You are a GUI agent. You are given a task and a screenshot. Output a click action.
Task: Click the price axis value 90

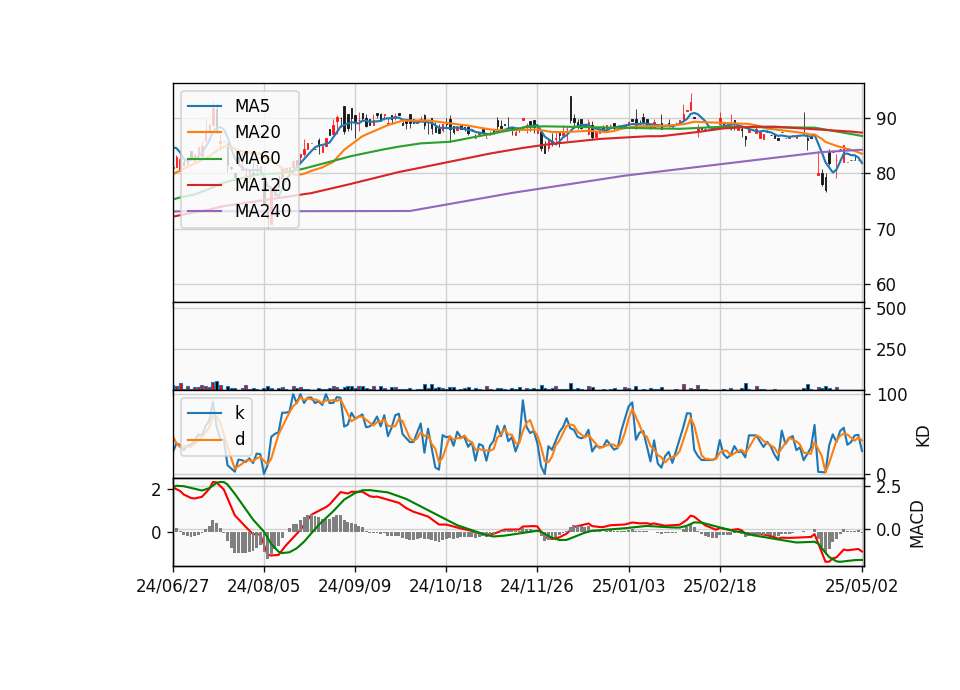[x=887, y=119]
